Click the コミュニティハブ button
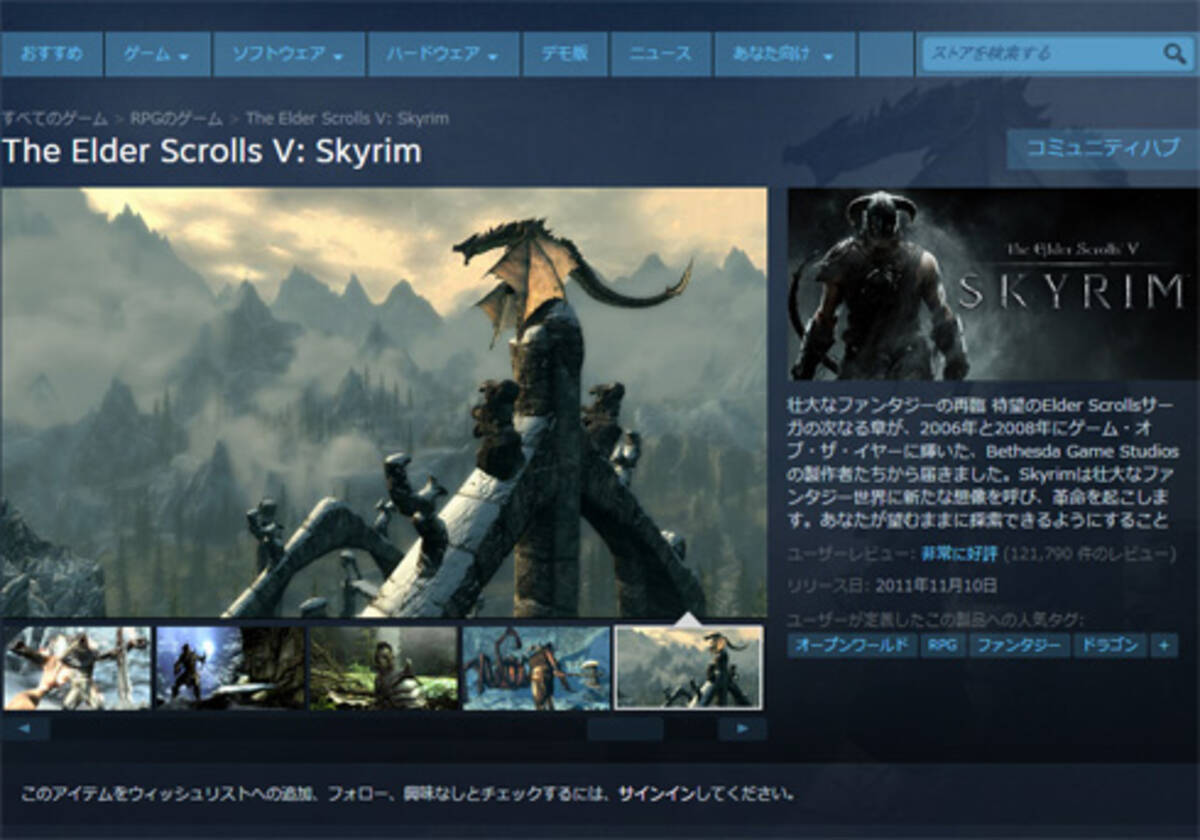This screenshot has width=1200, height=840. (1102, 149)
